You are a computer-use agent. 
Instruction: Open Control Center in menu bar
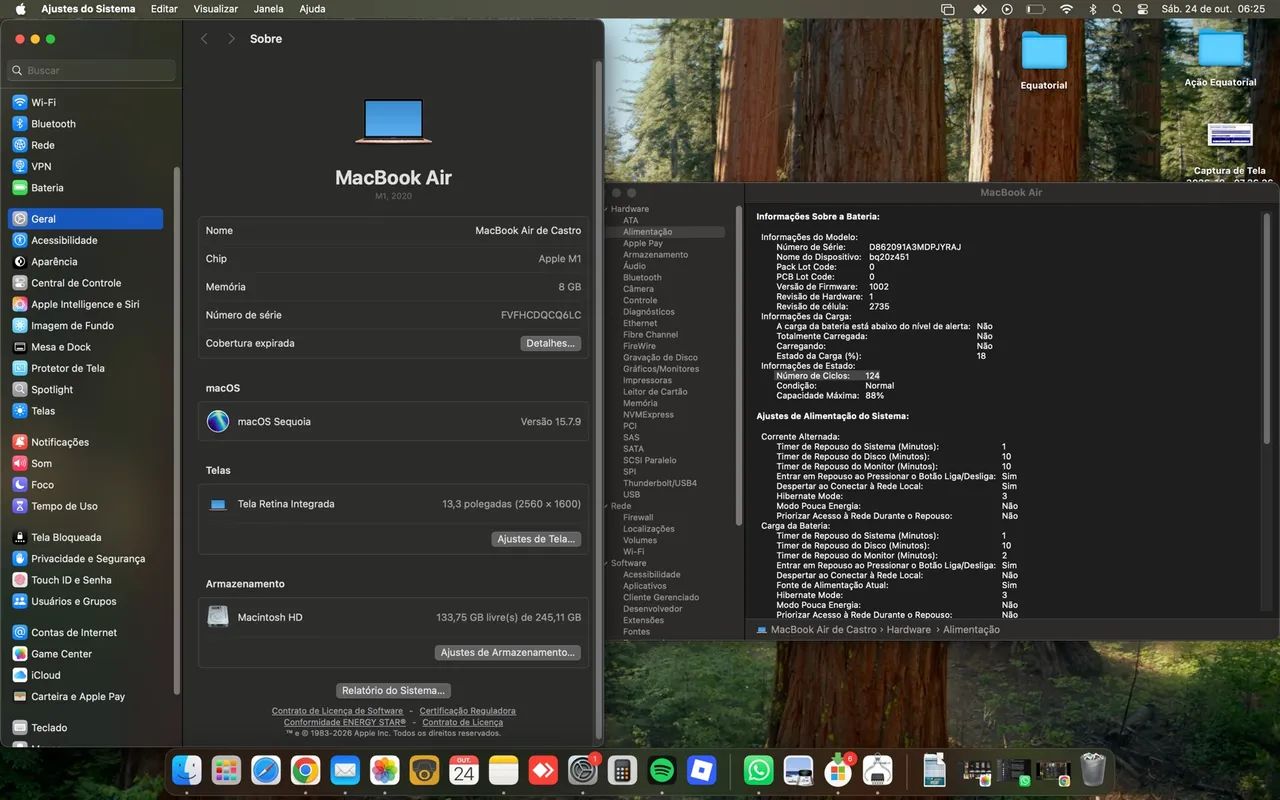1142,9
